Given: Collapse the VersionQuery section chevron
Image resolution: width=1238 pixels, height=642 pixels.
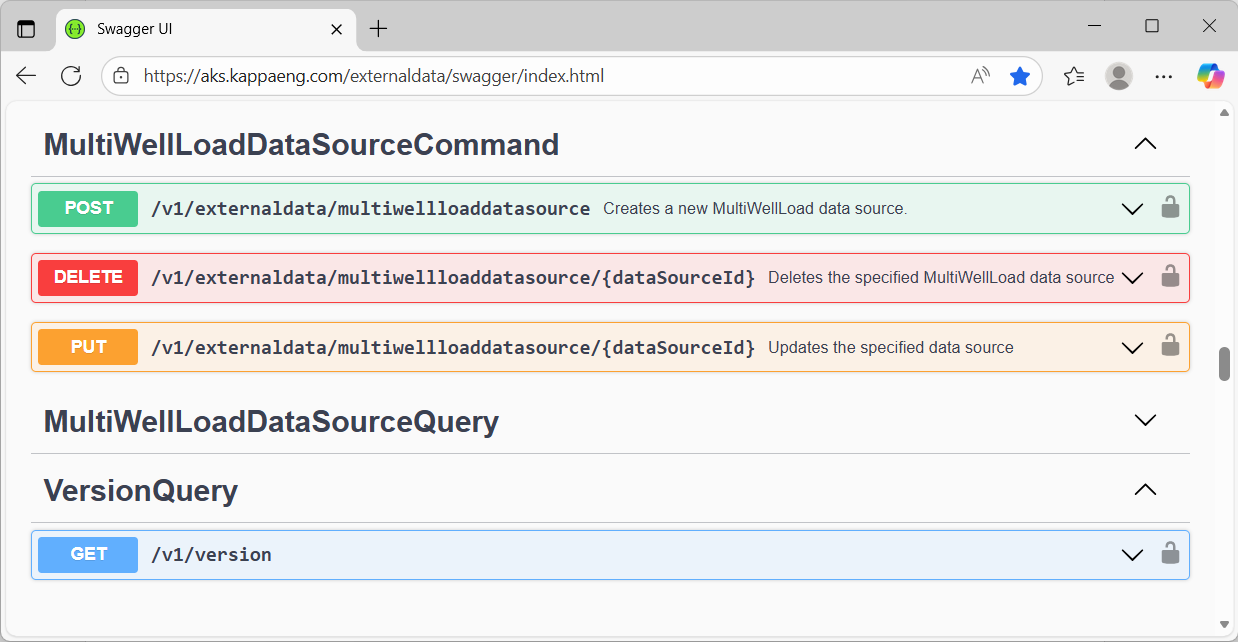Looking at the screenshot, I should 1145,490.
